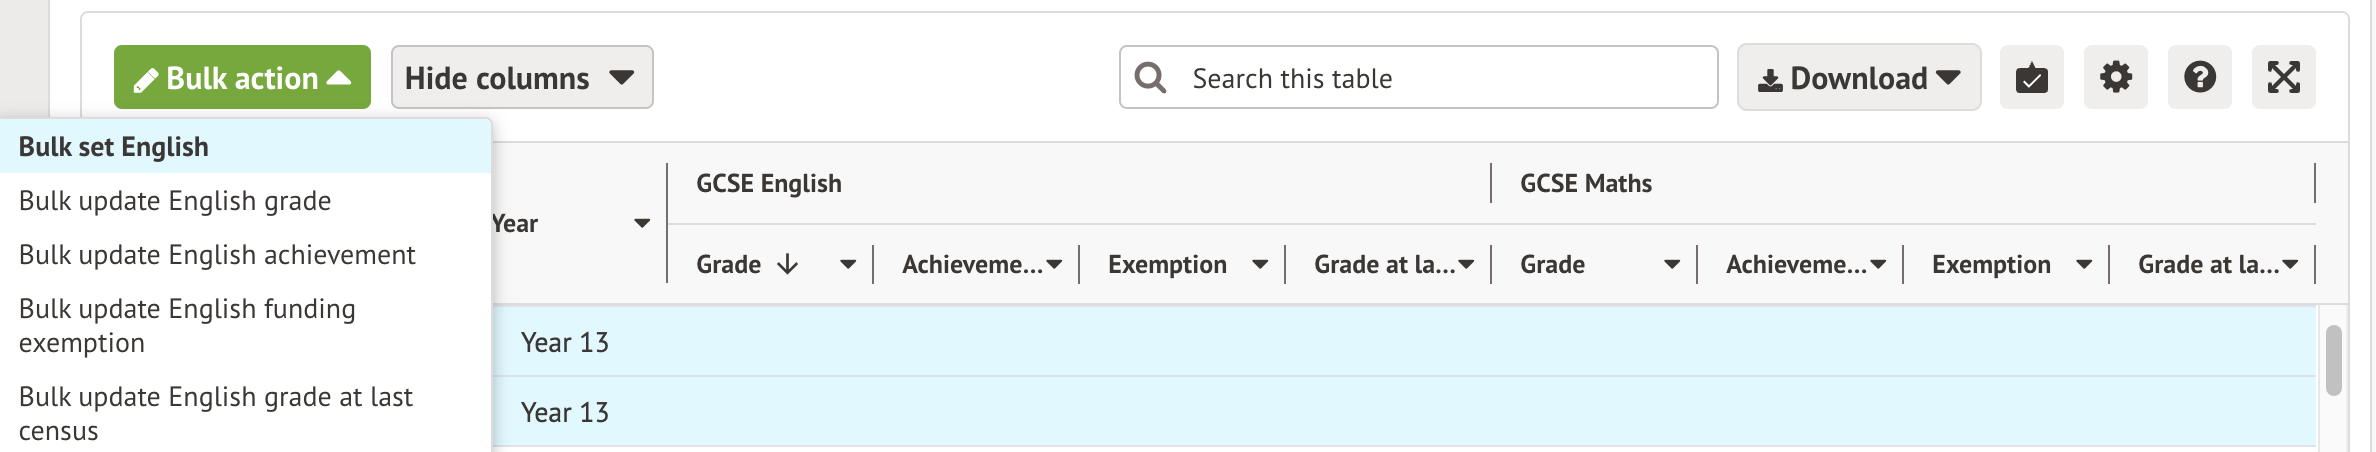Open Year column filter dropdown arrow
Viewport: 2376px width, 452px height.
pyautogui.click(x=642, y=223)
